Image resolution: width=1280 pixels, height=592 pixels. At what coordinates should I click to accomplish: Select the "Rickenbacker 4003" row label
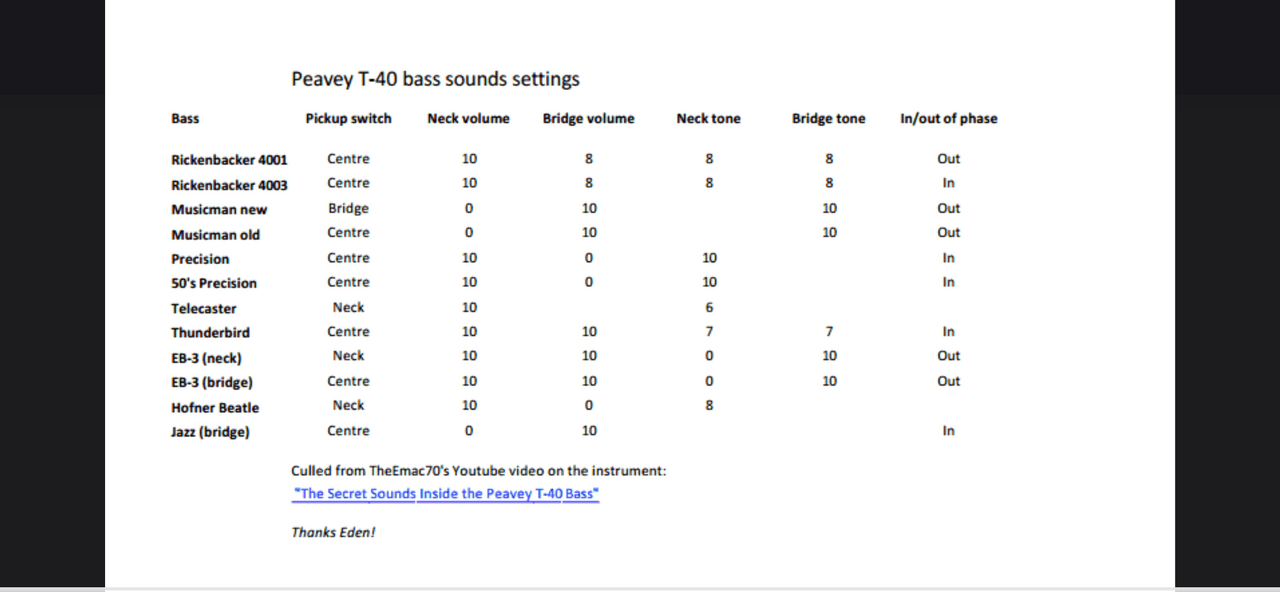pos(229,185)
